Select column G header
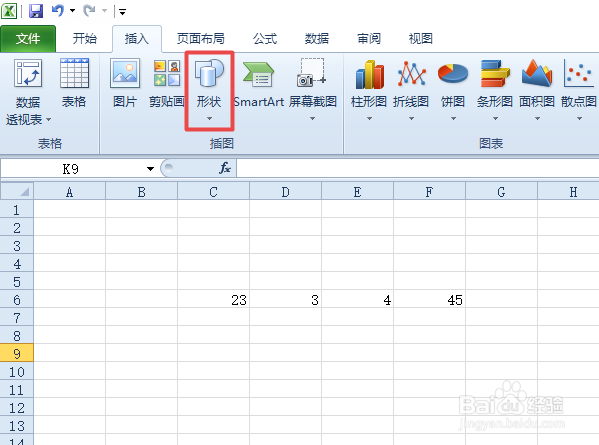Image resolution: width=599 pixels, height=445 pixels. pyautogui.click(x=501, y=192)
